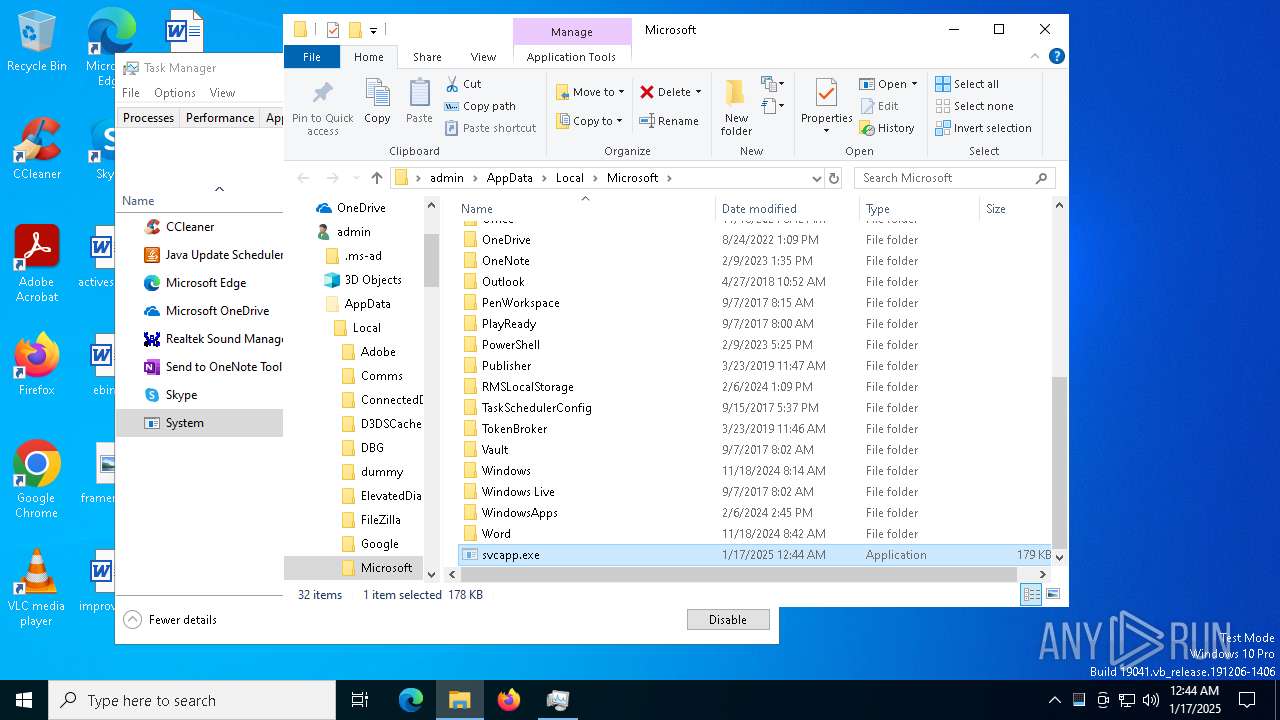Select OneDrive in the navigation pane
Viewport: 1280px width, 720px height.
[361, 208]
